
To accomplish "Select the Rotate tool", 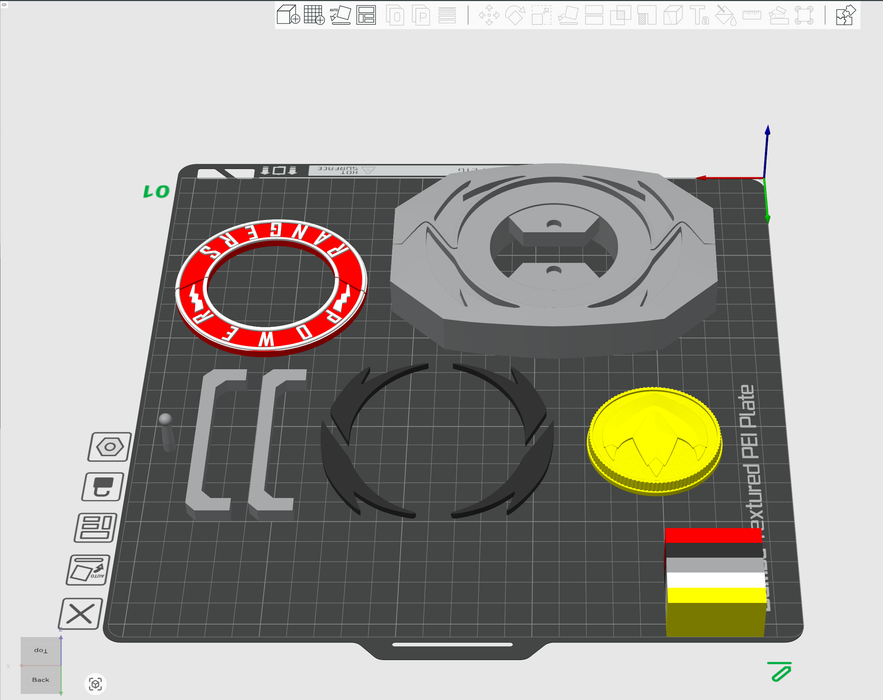I will [x=515, y=16].
